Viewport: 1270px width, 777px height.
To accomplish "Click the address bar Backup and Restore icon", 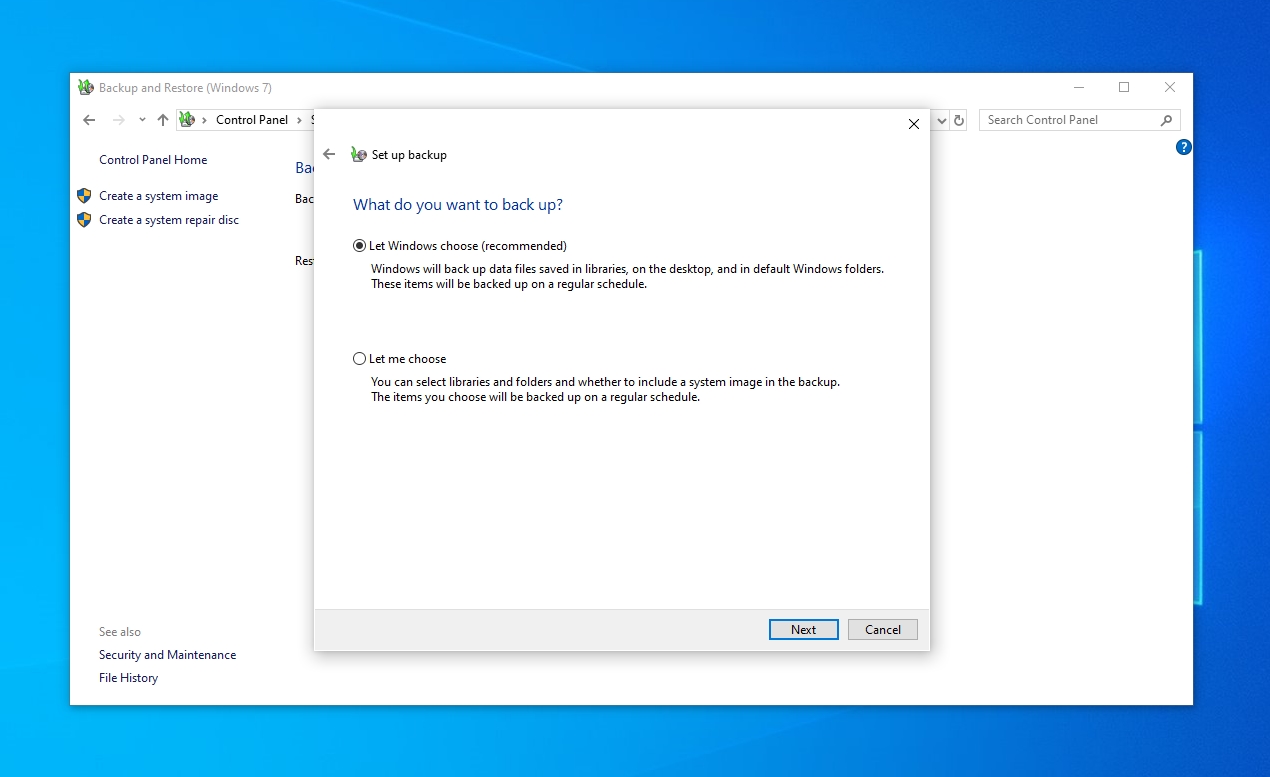I will 187,120.
